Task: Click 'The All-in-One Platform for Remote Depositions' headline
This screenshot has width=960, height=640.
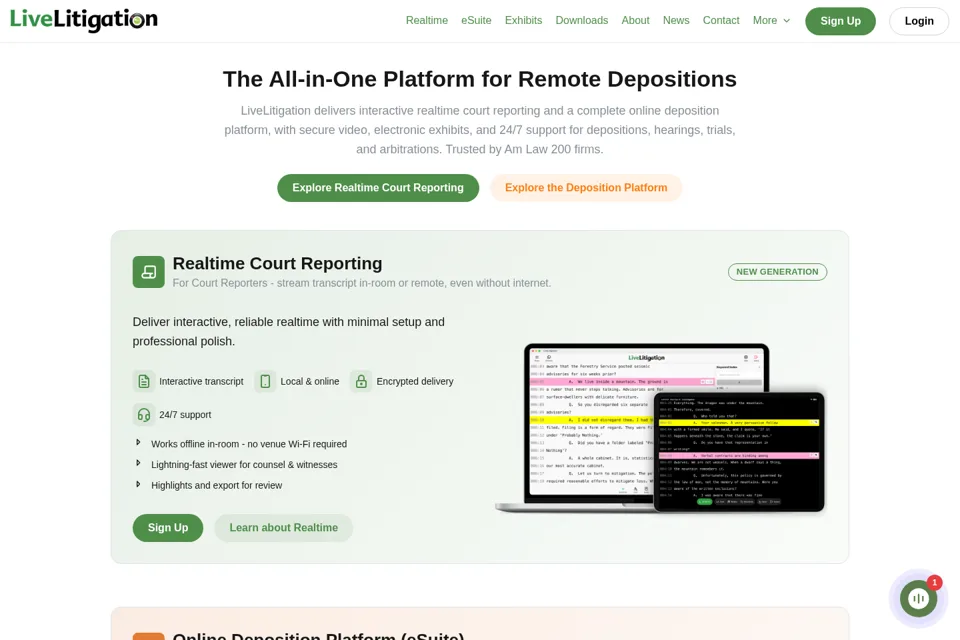Action: click(x=479, y=79)
